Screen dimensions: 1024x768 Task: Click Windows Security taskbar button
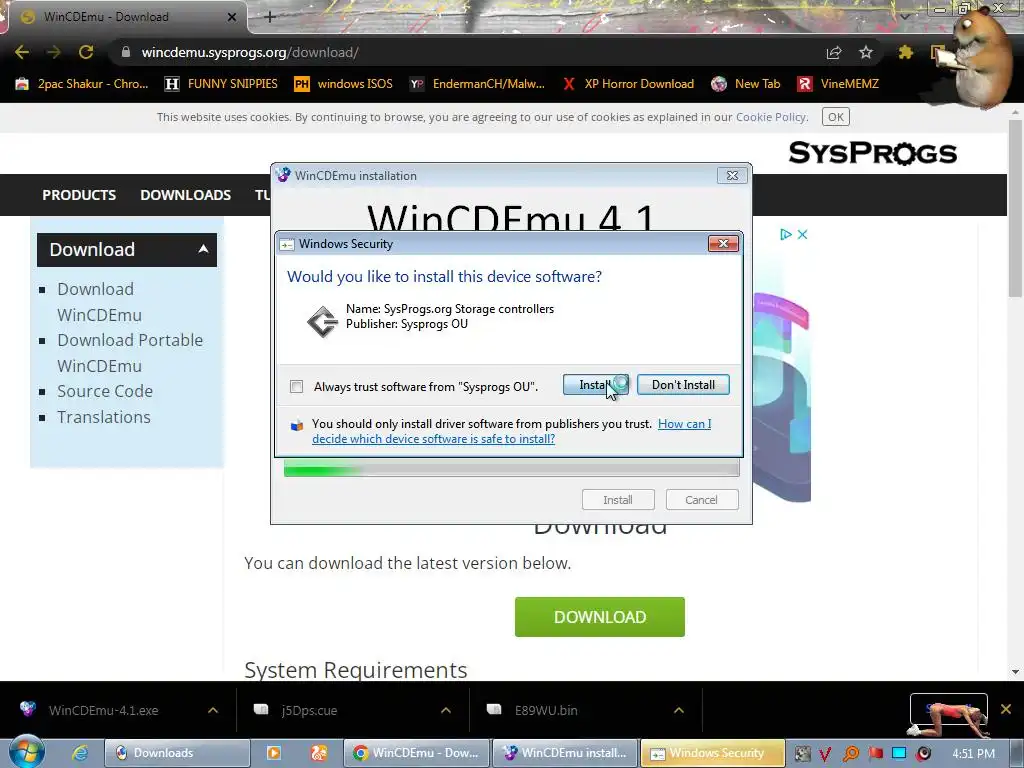(x=712, y=753)
